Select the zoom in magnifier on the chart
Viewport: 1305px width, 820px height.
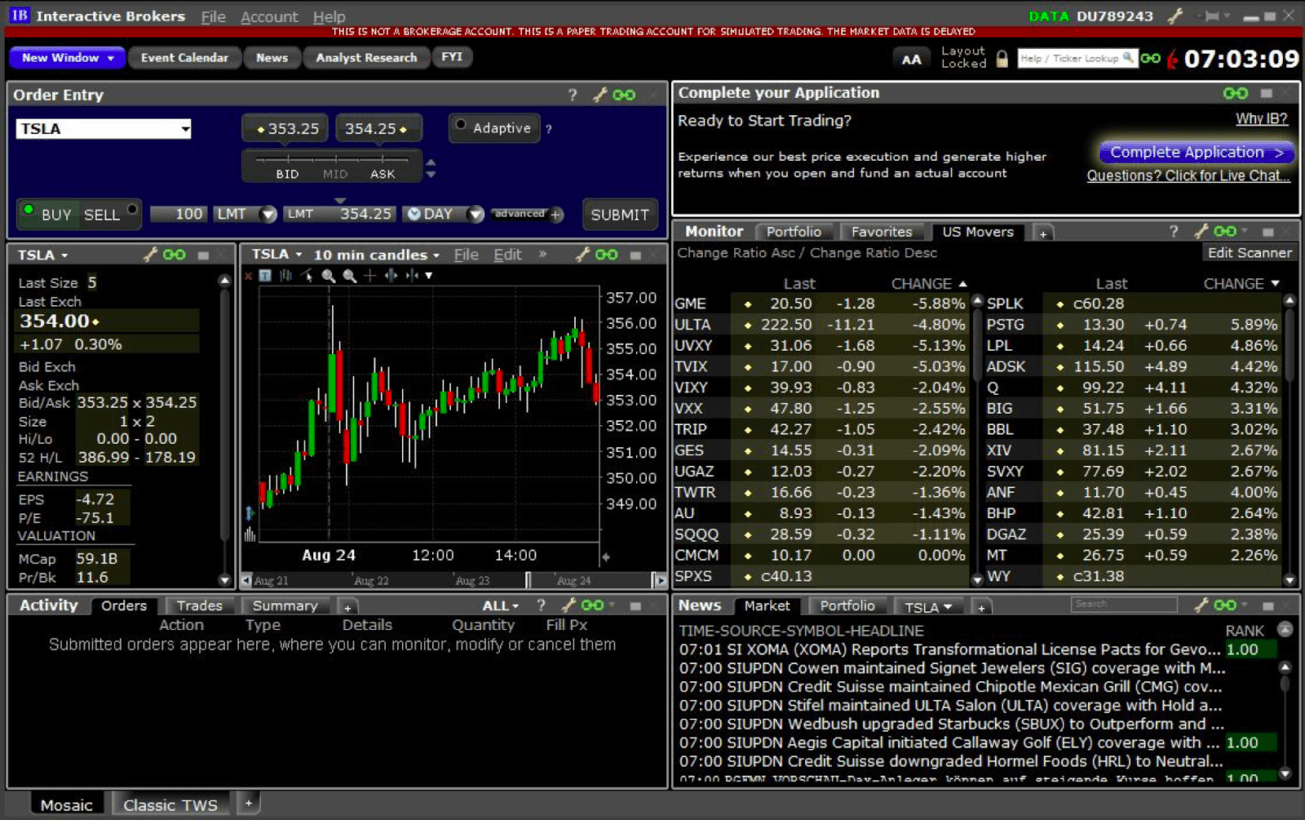click(327, 276)
